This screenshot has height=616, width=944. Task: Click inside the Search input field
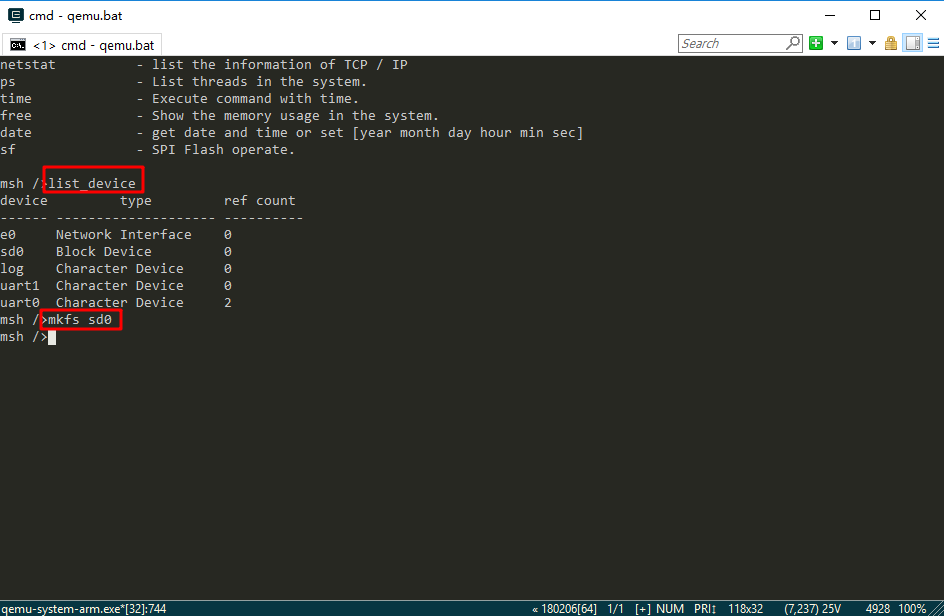[730, 43]
